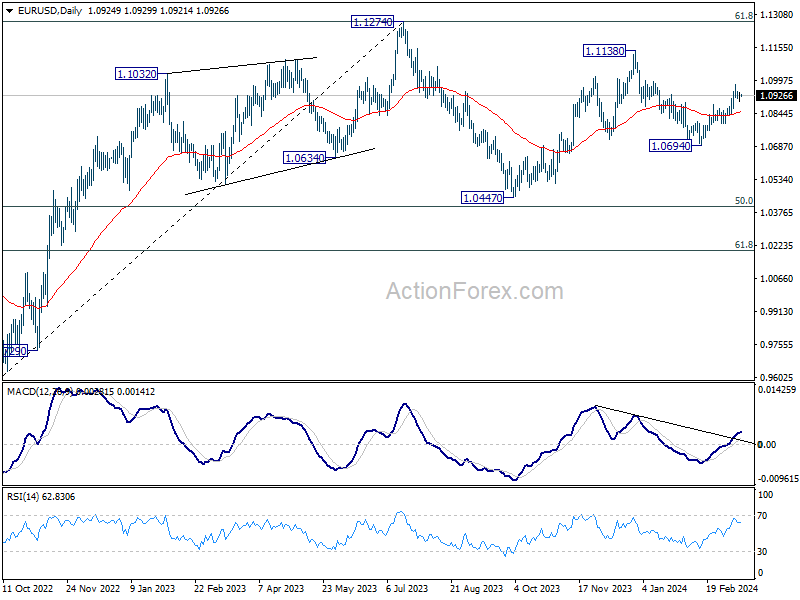
Task: Click the 1.00660 price axis value
Action: coord(777,279)
